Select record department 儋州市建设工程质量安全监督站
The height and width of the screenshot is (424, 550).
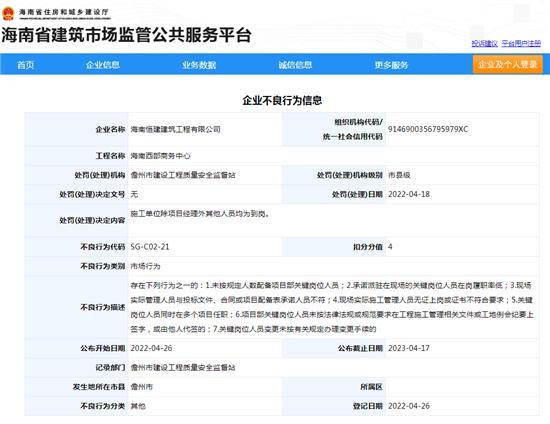(183, 368)
